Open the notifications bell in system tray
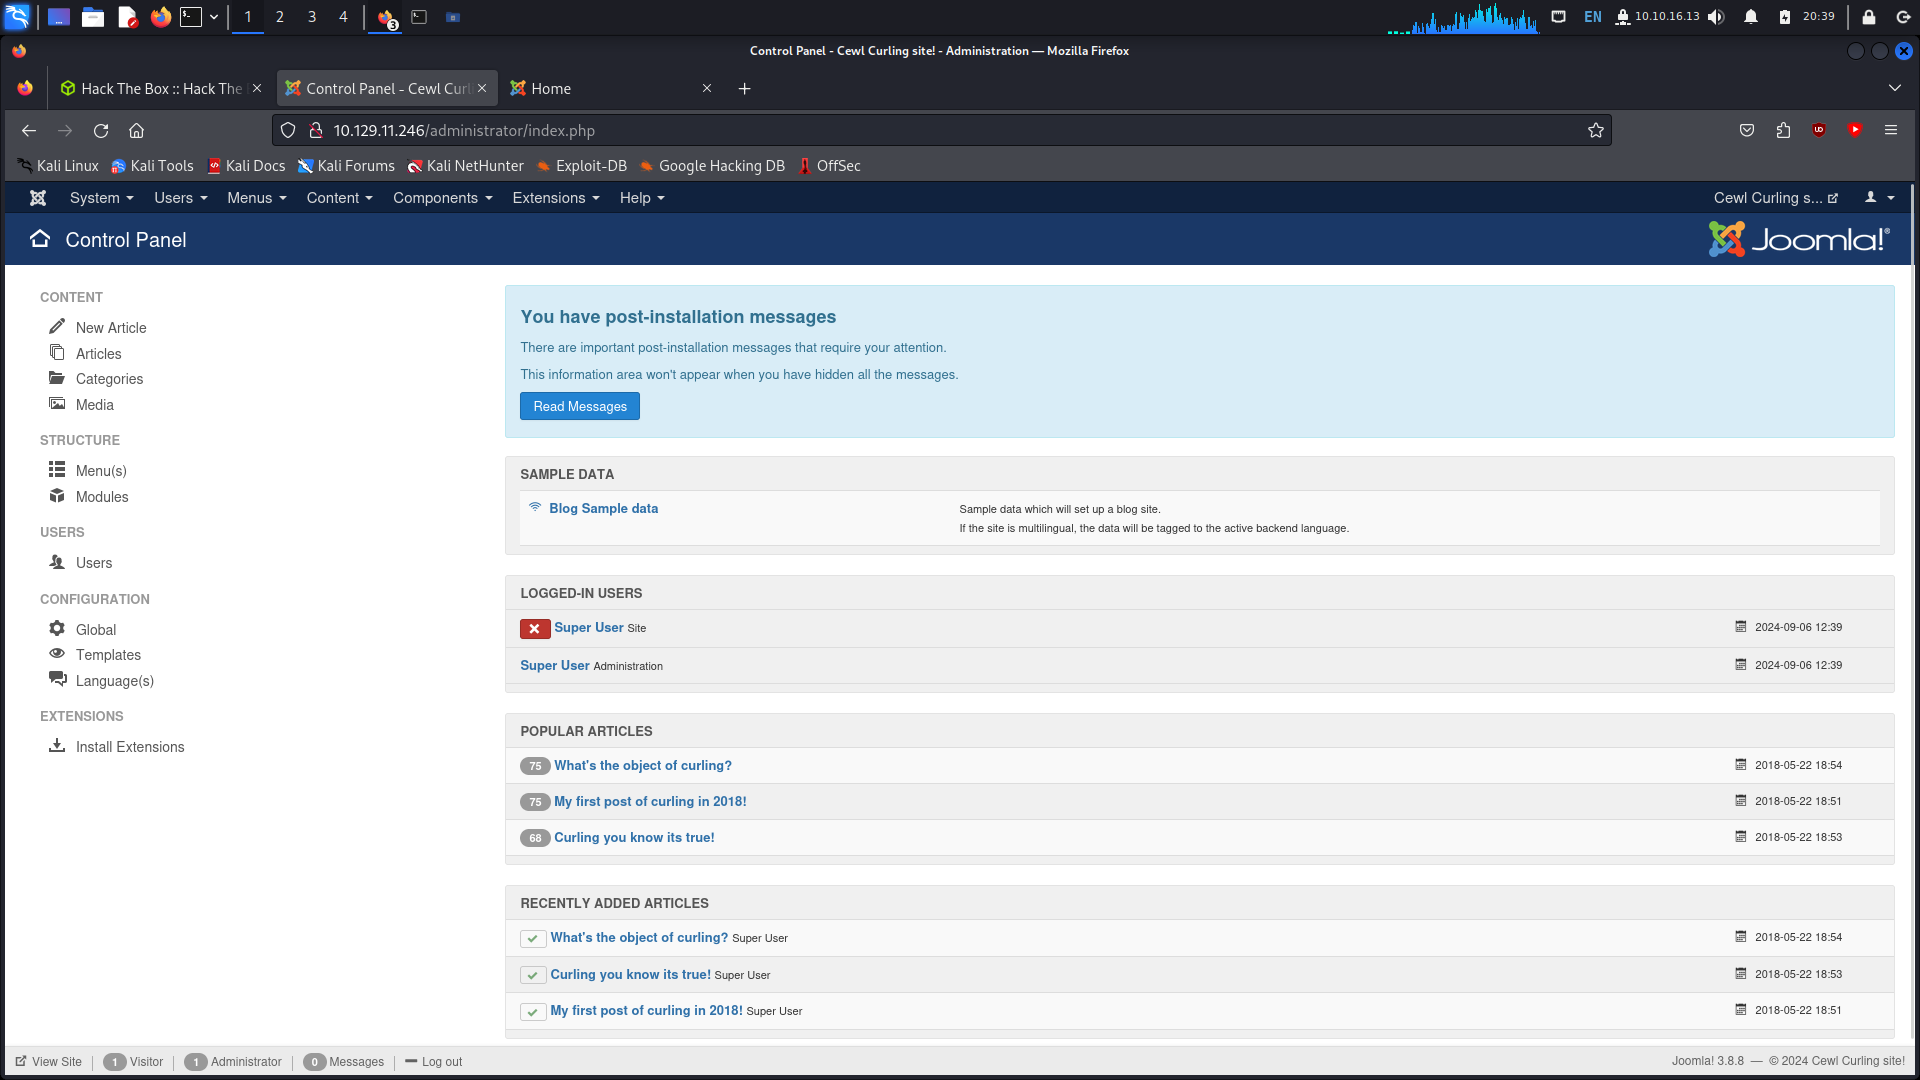The height and width of the screenshot is (1080, 1920). tap(1751, 17)
